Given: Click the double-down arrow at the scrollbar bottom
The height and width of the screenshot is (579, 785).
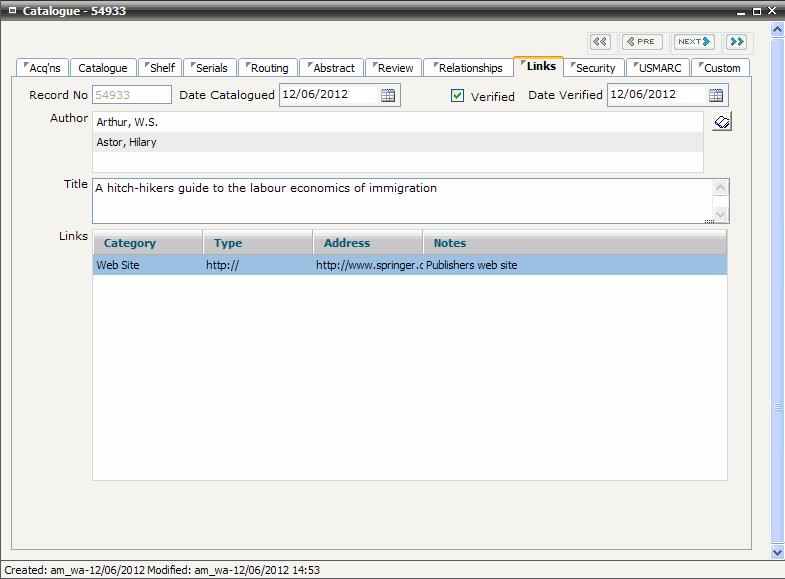Looking at the screenshot, I should (x=778, y=551).
